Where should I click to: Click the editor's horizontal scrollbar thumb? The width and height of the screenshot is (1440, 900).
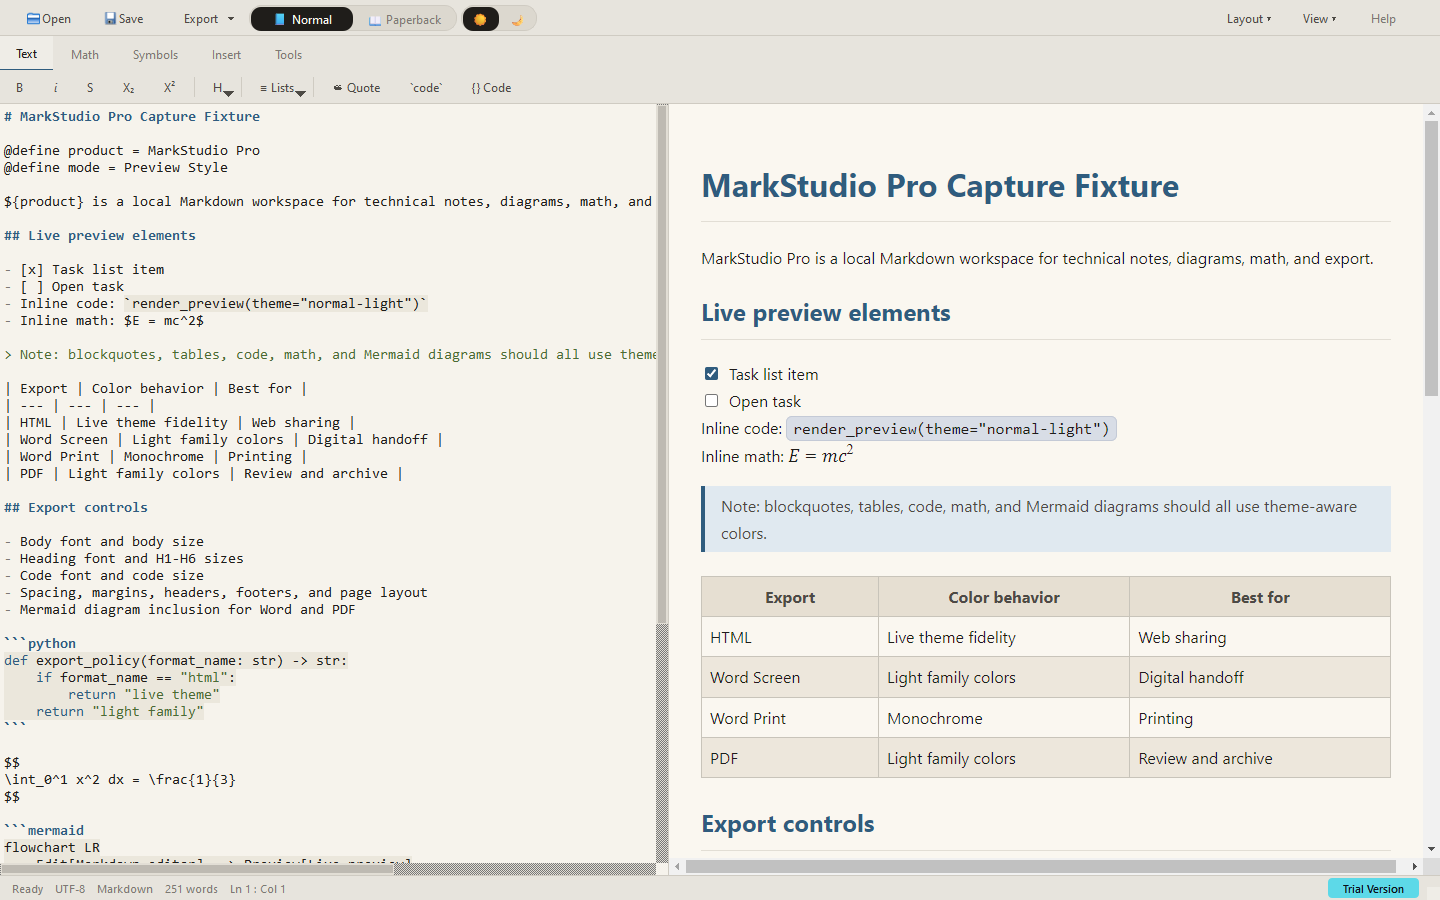pos(197,868)
